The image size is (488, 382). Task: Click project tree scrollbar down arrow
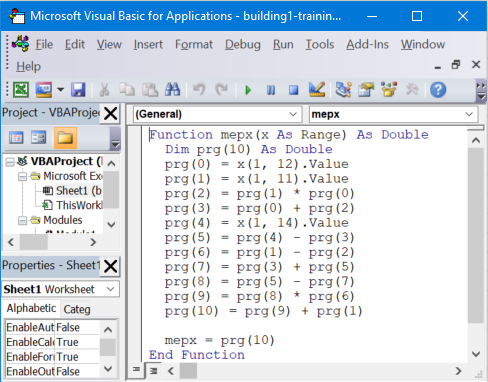click(x=112, y=224)
